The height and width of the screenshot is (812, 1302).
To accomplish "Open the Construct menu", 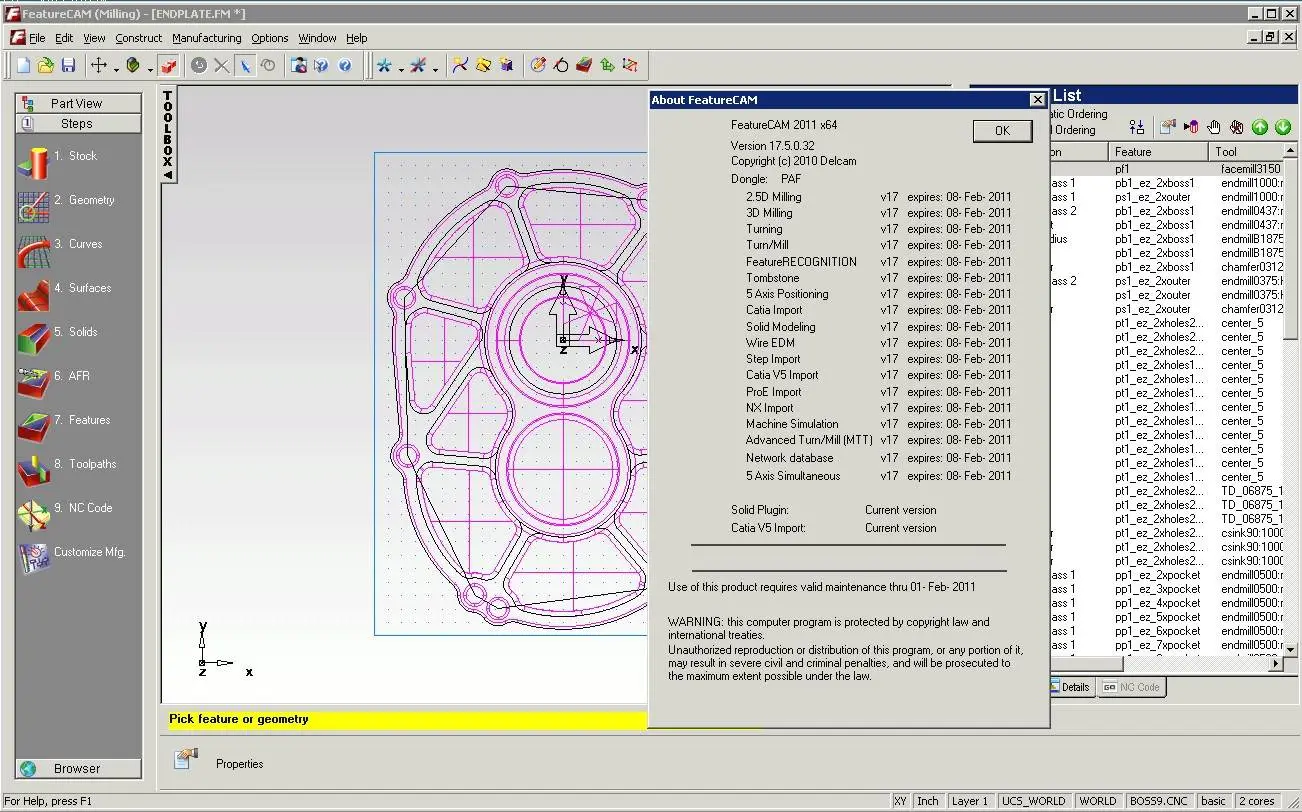I will point(138,38).
